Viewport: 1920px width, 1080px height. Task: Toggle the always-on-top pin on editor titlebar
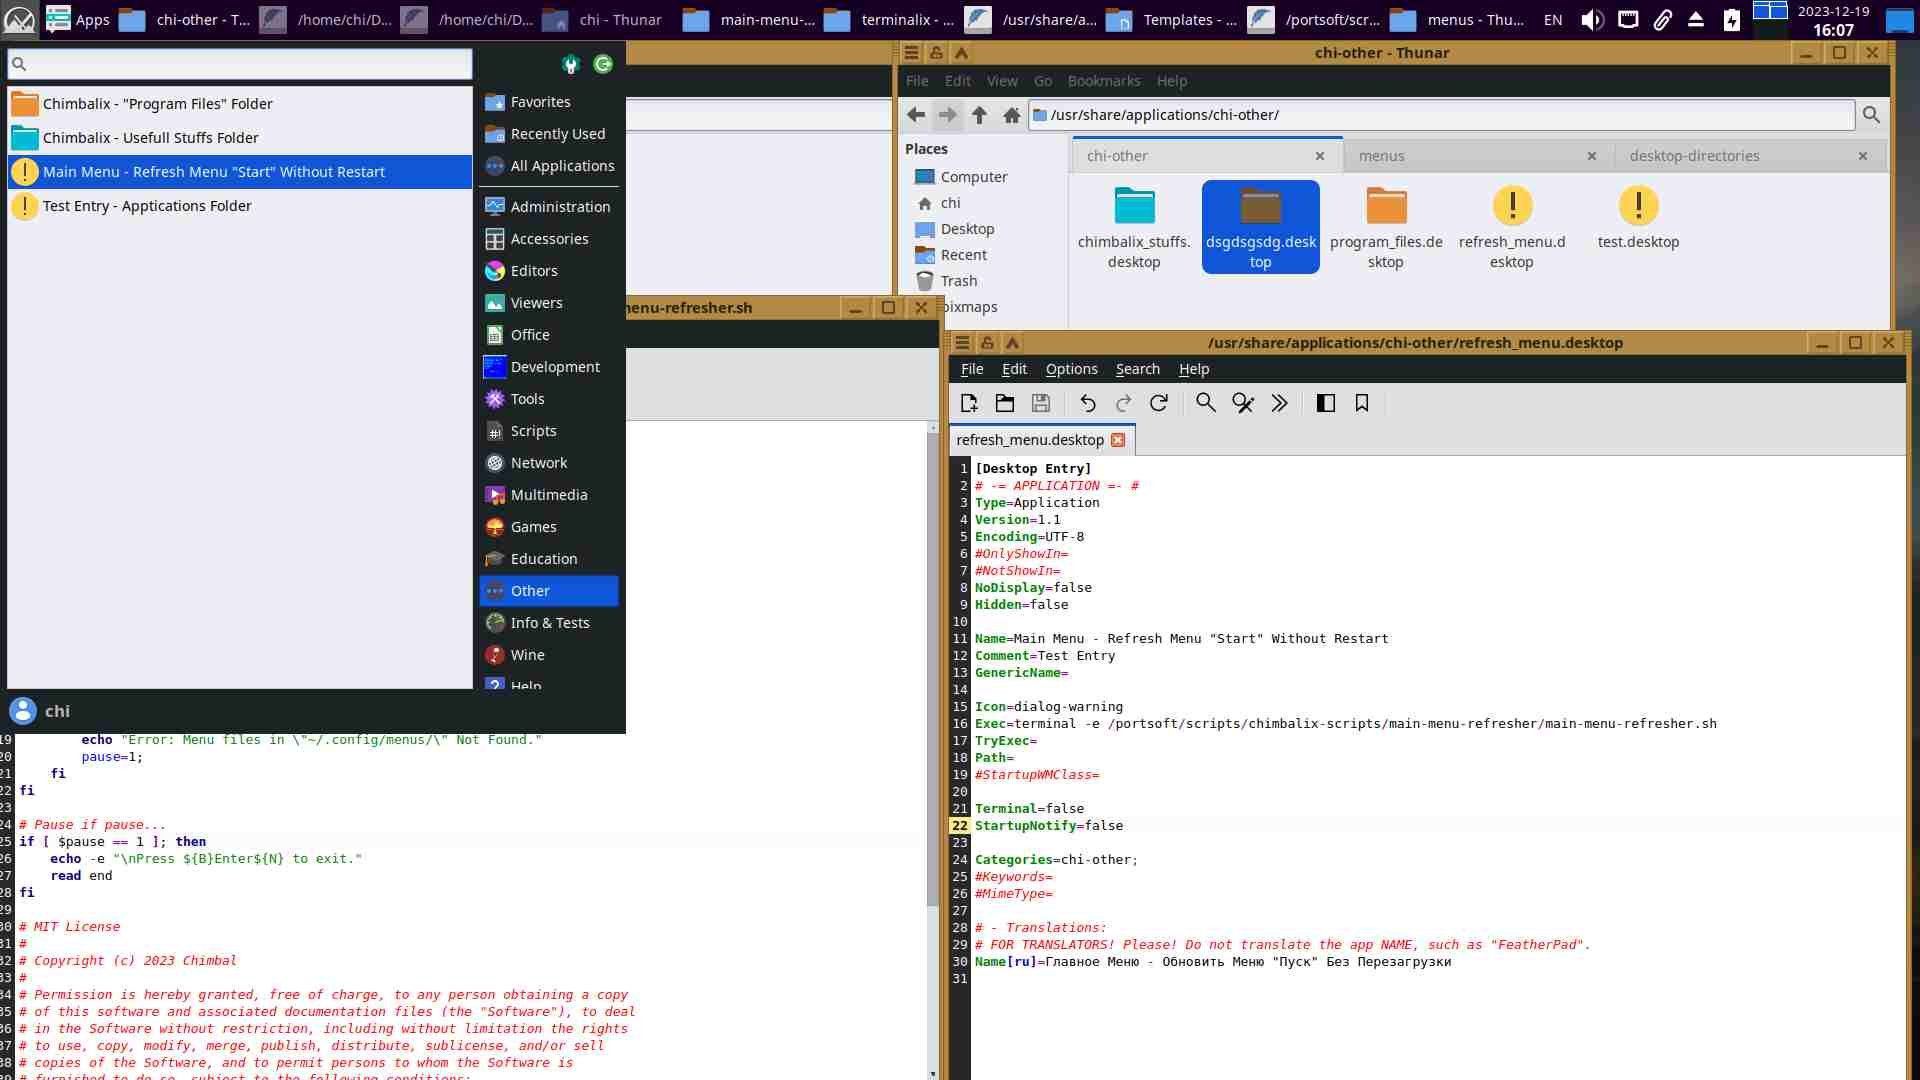(1012, 343)
